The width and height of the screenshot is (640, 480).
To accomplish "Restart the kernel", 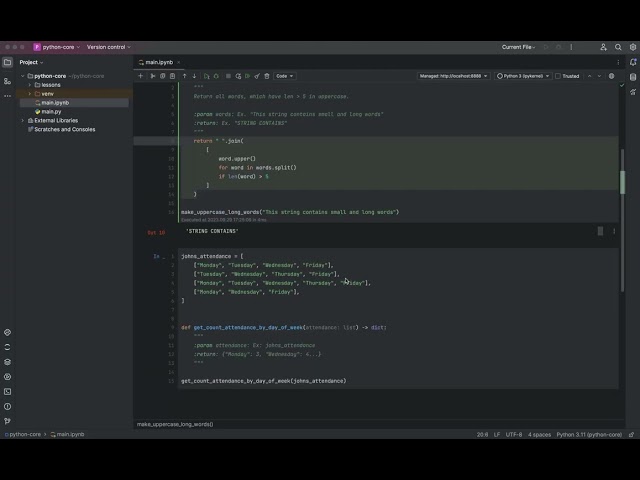I will 238,76.
